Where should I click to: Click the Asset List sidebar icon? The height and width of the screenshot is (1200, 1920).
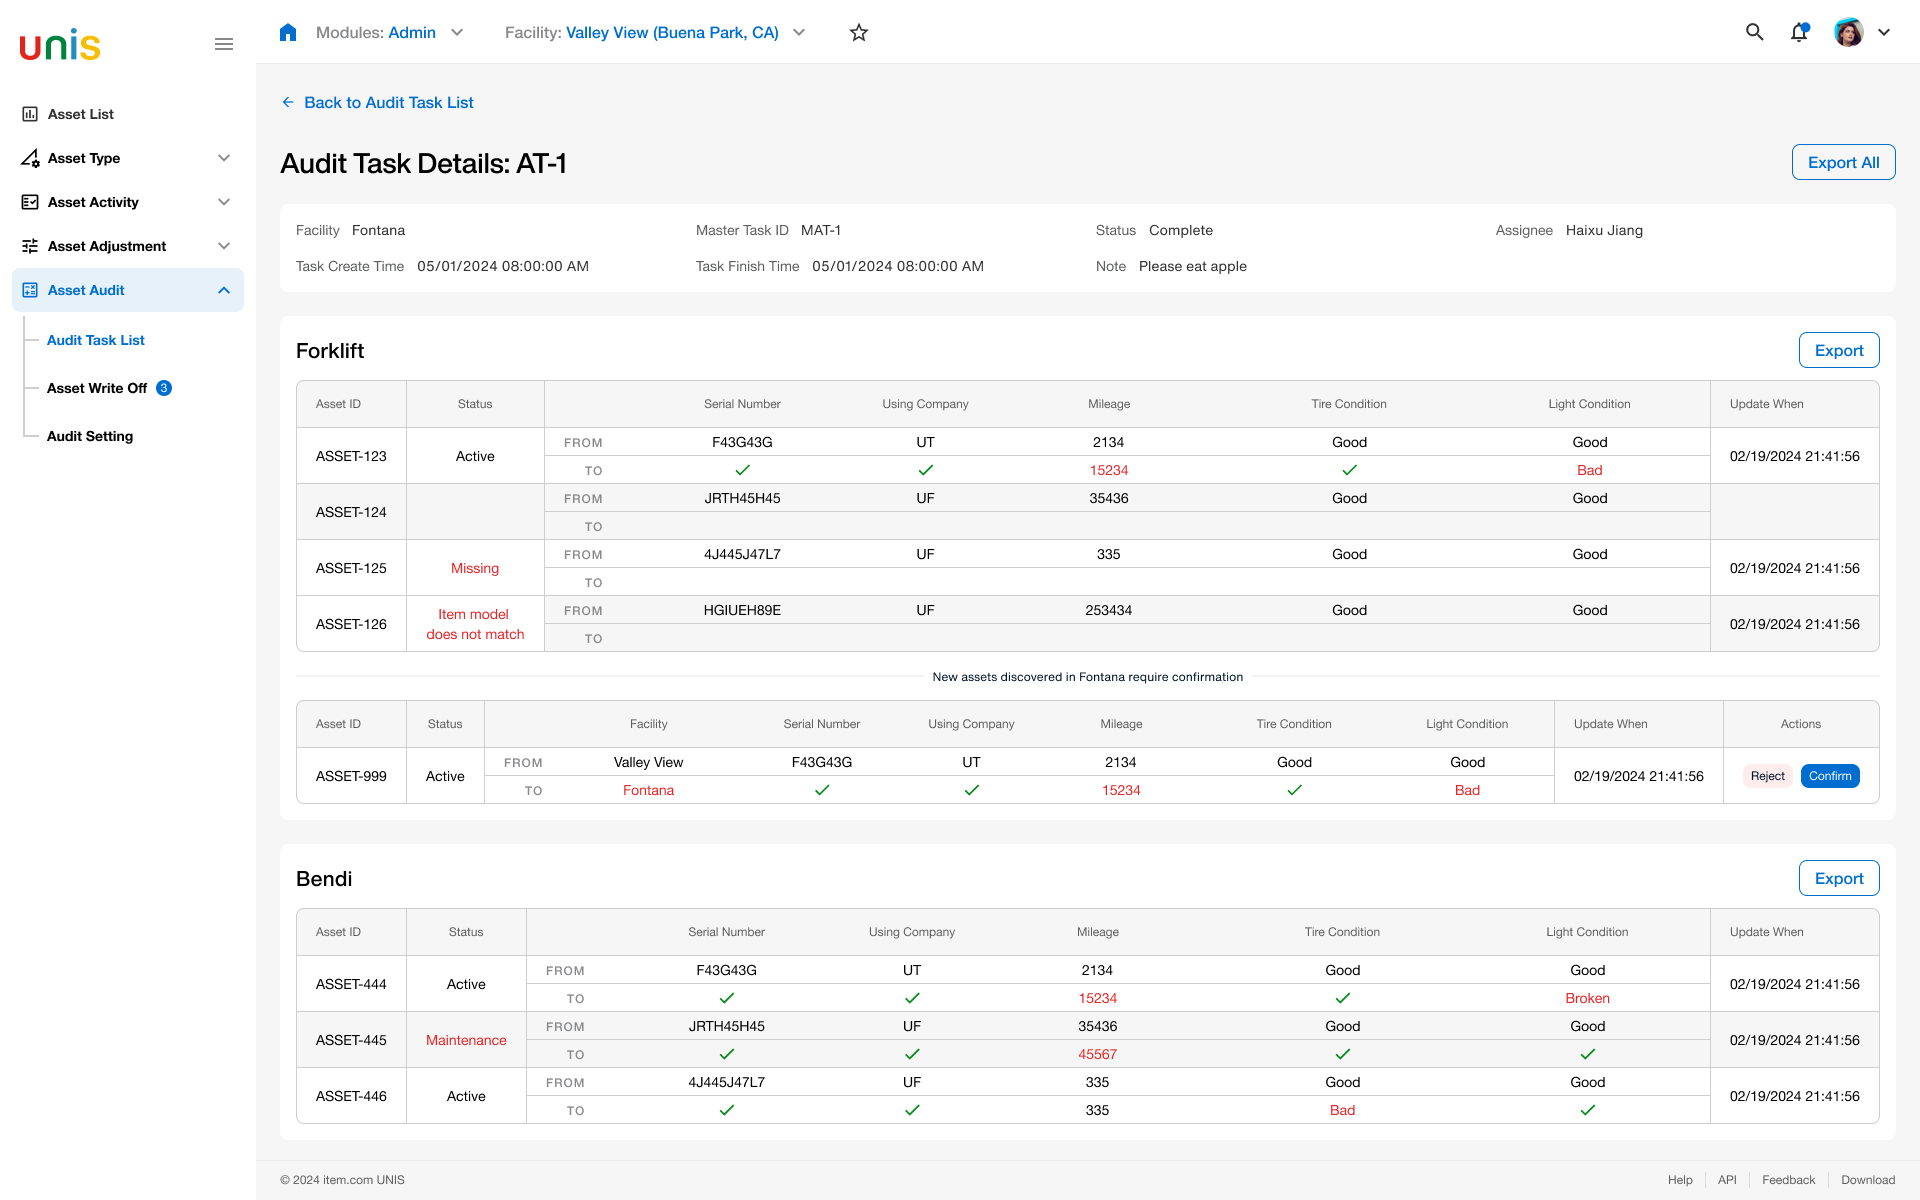[30, 114]
